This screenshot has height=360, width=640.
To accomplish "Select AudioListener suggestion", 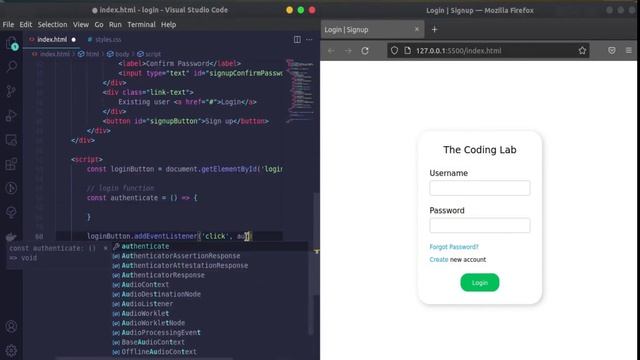I will (210, 304).
